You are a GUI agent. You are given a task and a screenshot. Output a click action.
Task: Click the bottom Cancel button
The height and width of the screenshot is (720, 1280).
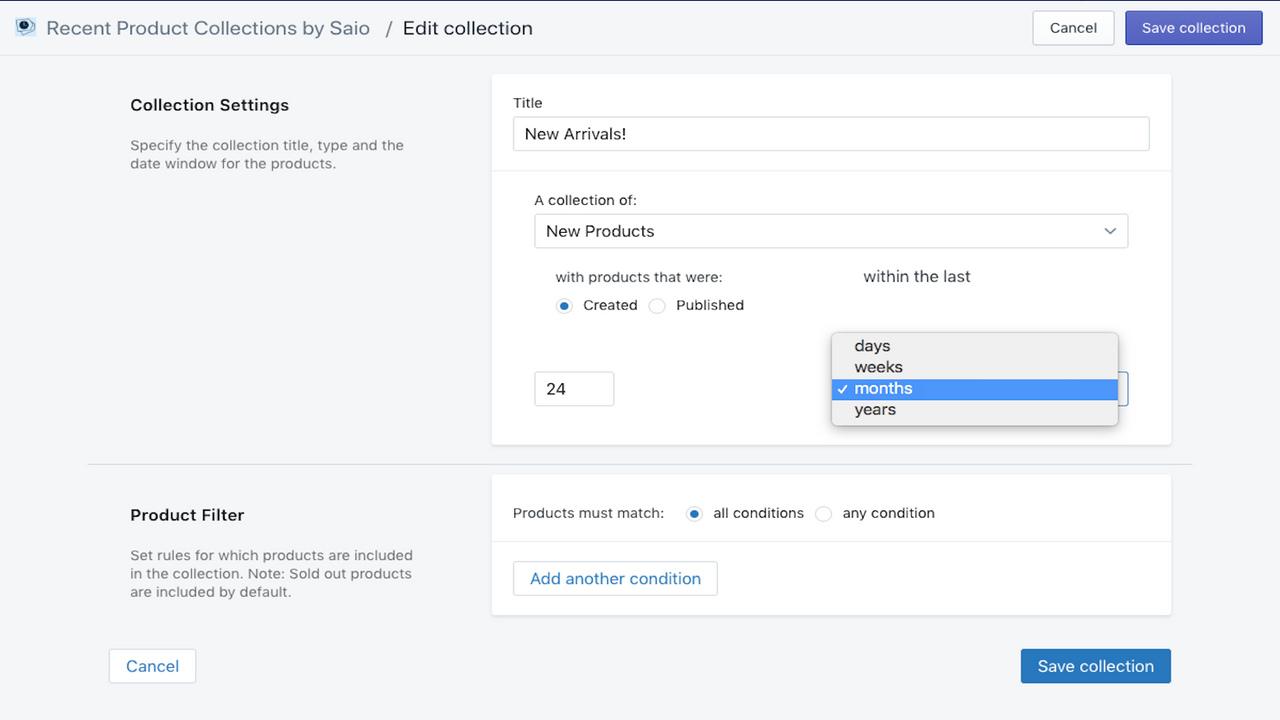[x=152, y=666]
